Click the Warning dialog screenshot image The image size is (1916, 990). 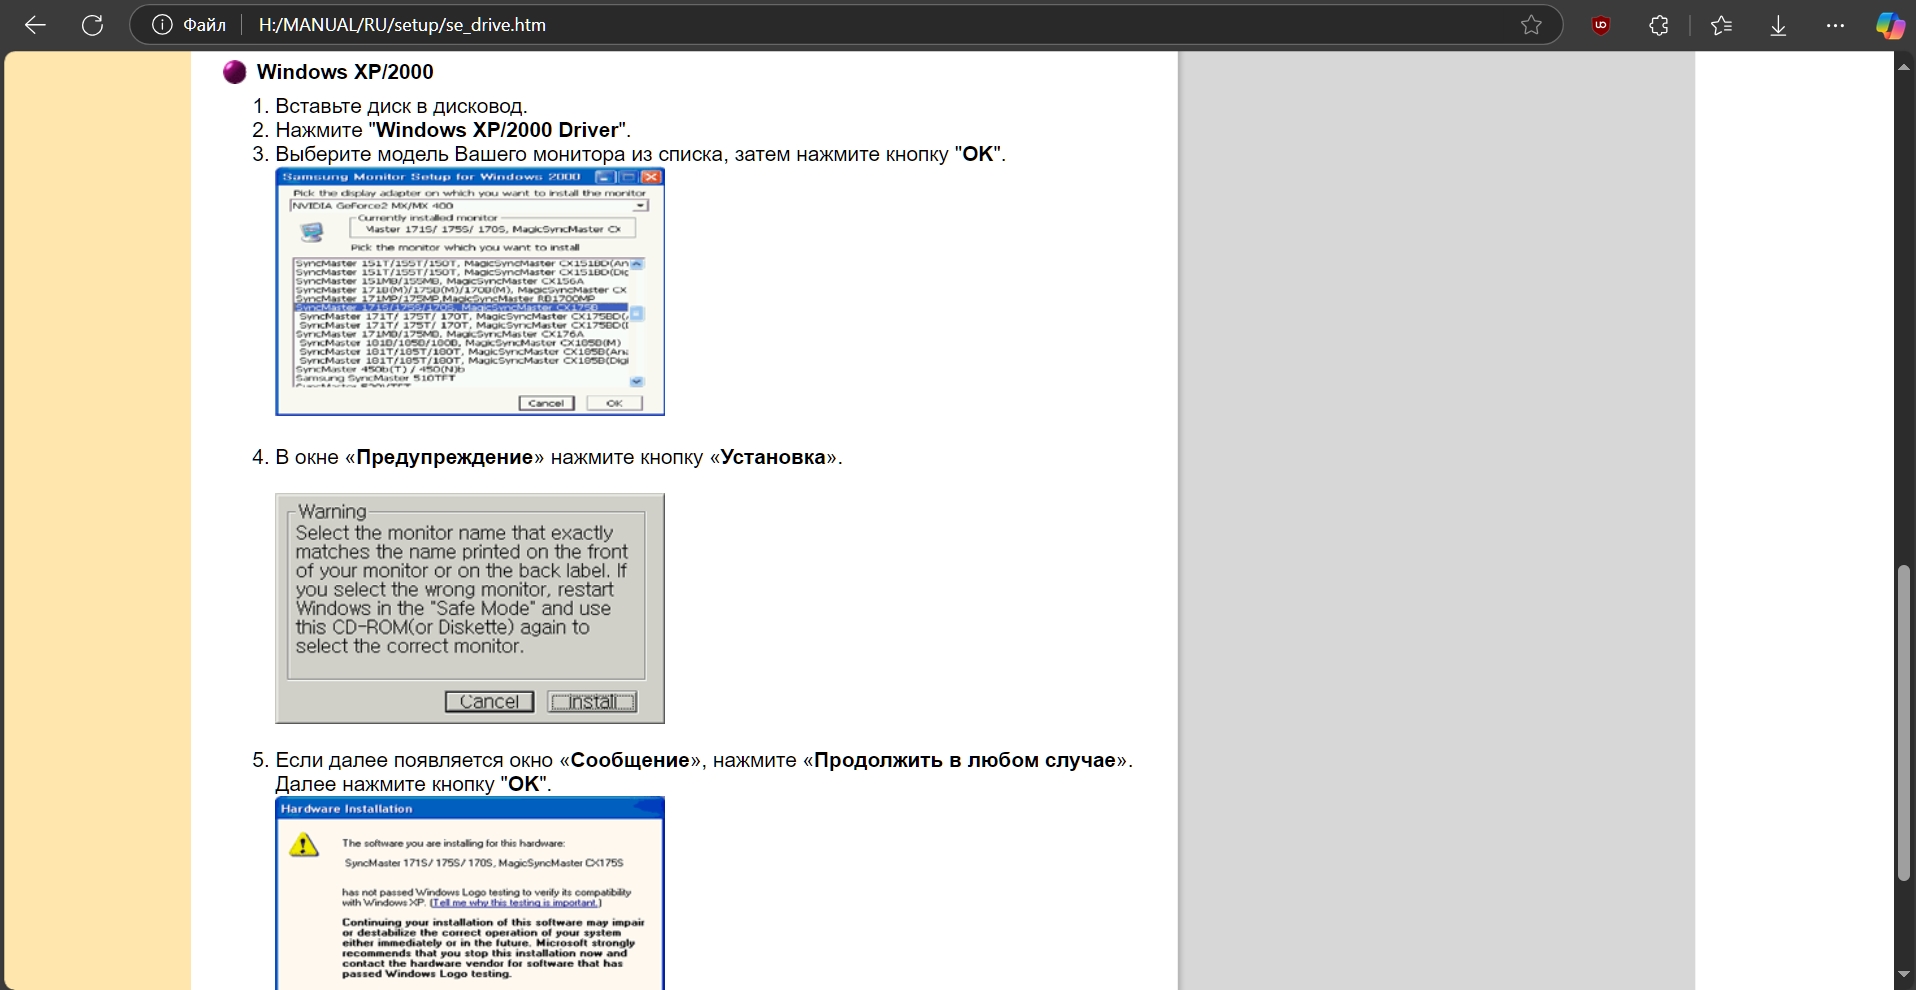(x=470, y=608)
